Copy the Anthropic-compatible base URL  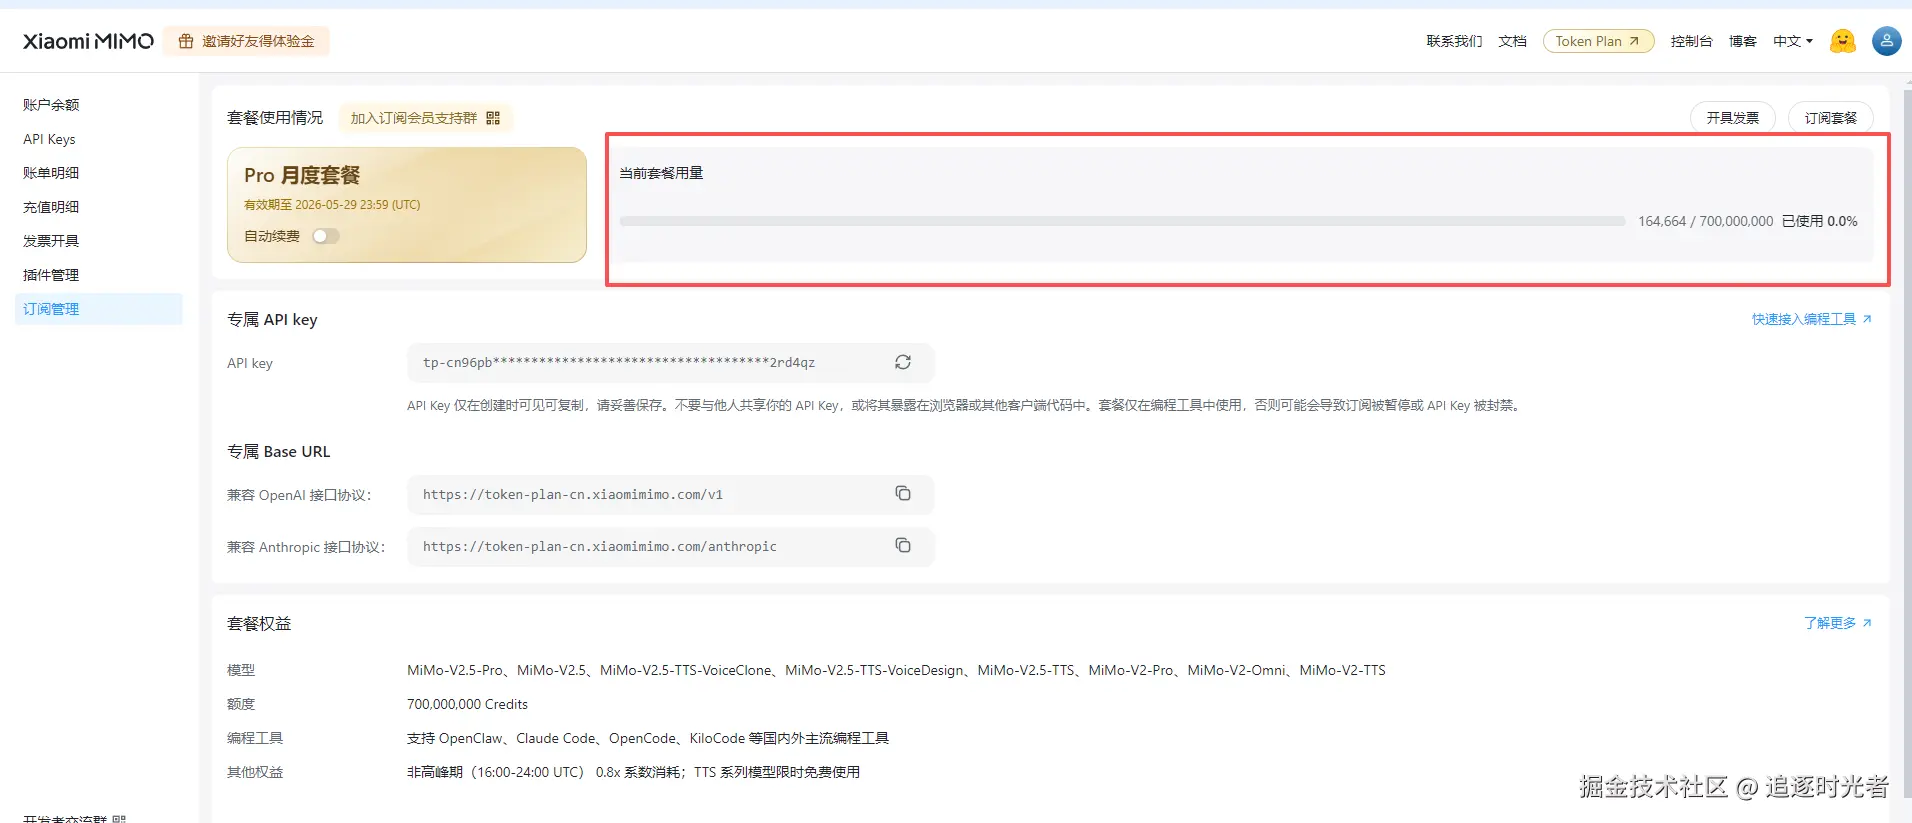click(x=903, y=545)
